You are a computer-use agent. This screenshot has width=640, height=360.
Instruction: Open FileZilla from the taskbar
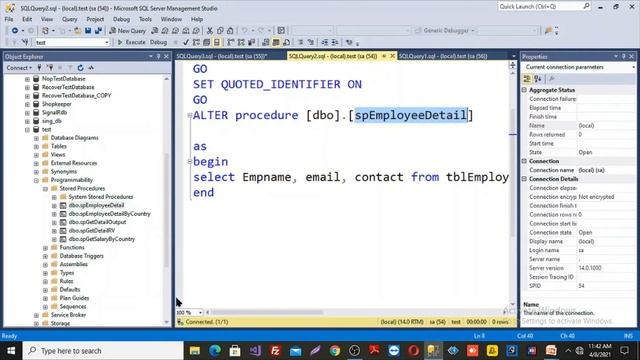276,351
